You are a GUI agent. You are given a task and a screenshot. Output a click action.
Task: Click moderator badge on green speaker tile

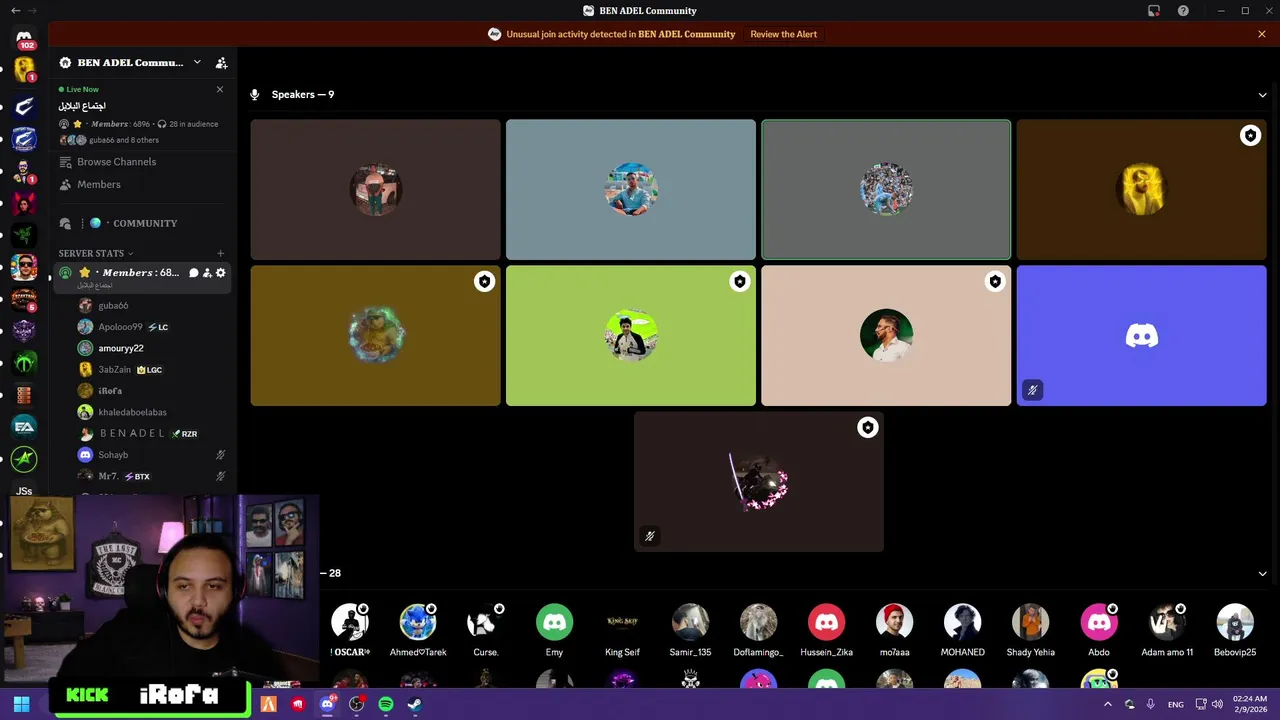739,282
